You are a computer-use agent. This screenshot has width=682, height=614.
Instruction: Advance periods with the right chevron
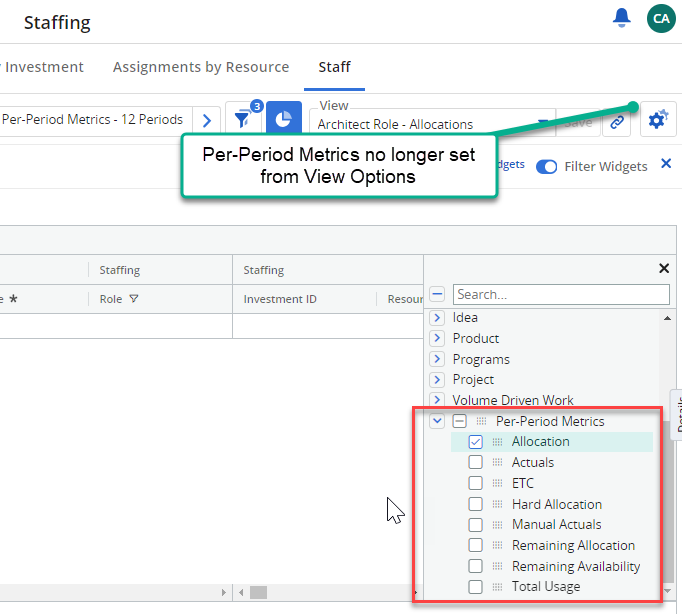tap(207, 120)
